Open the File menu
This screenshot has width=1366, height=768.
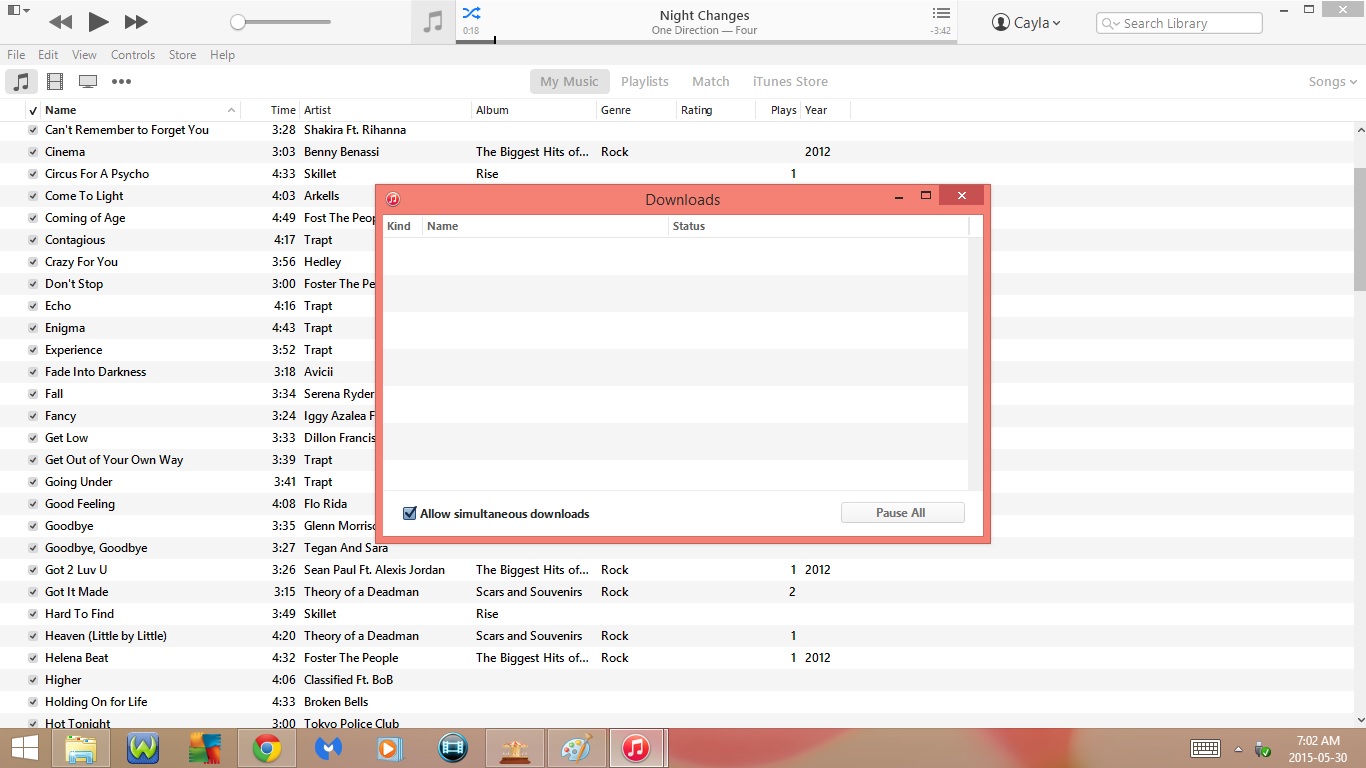(16, 55)
